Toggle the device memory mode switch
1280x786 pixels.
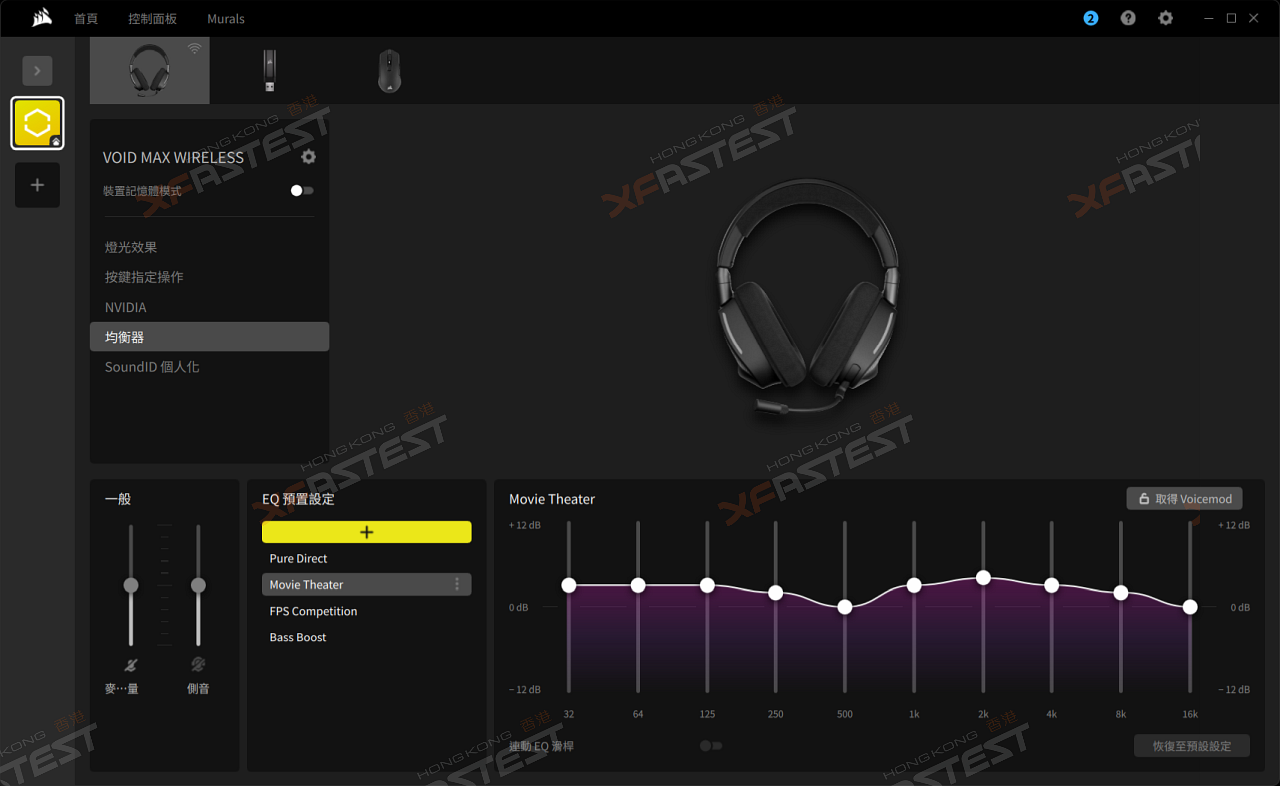tap(301, 191)
